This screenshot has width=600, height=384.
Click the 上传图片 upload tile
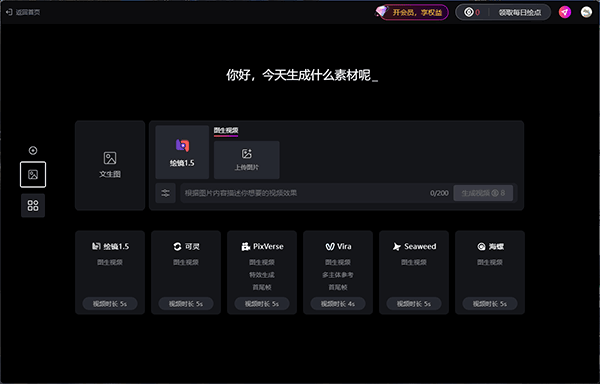pyautogui.click(x=246, y=160)
